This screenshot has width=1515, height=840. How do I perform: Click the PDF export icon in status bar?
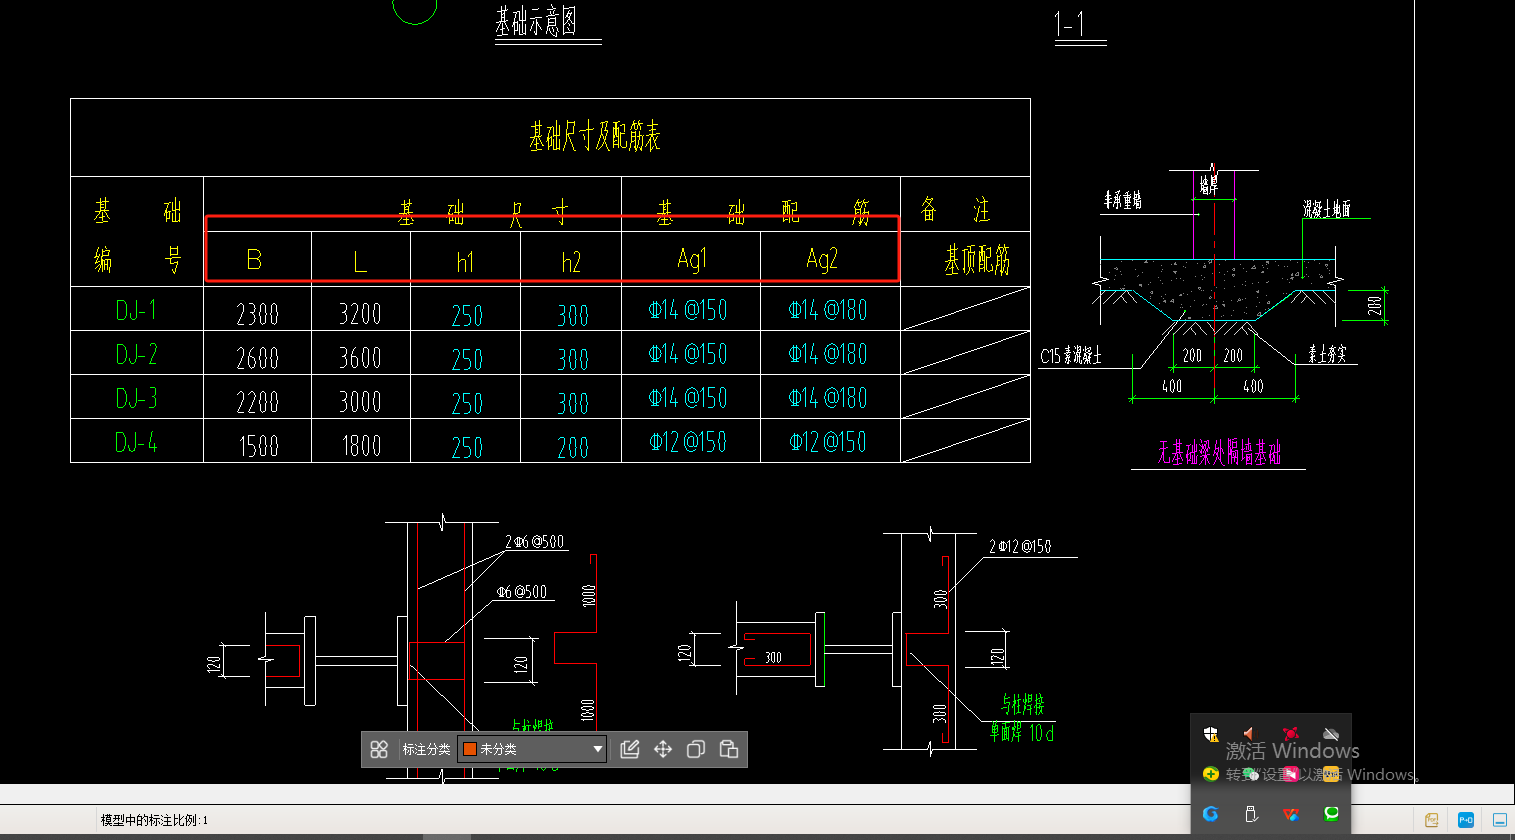(x=1432, y=819)
